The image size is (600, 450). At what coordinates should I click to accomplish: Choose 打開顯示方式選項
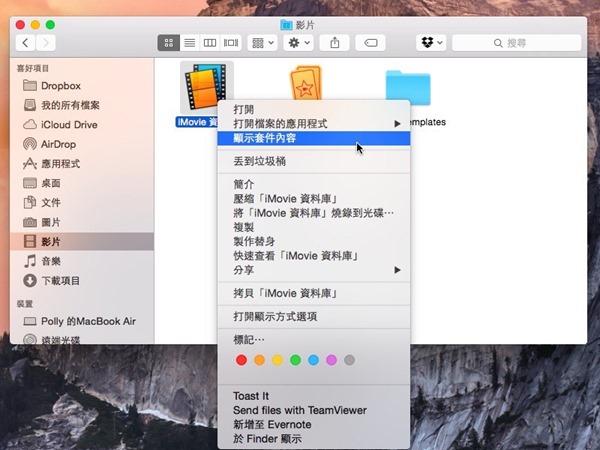point(314,316)
